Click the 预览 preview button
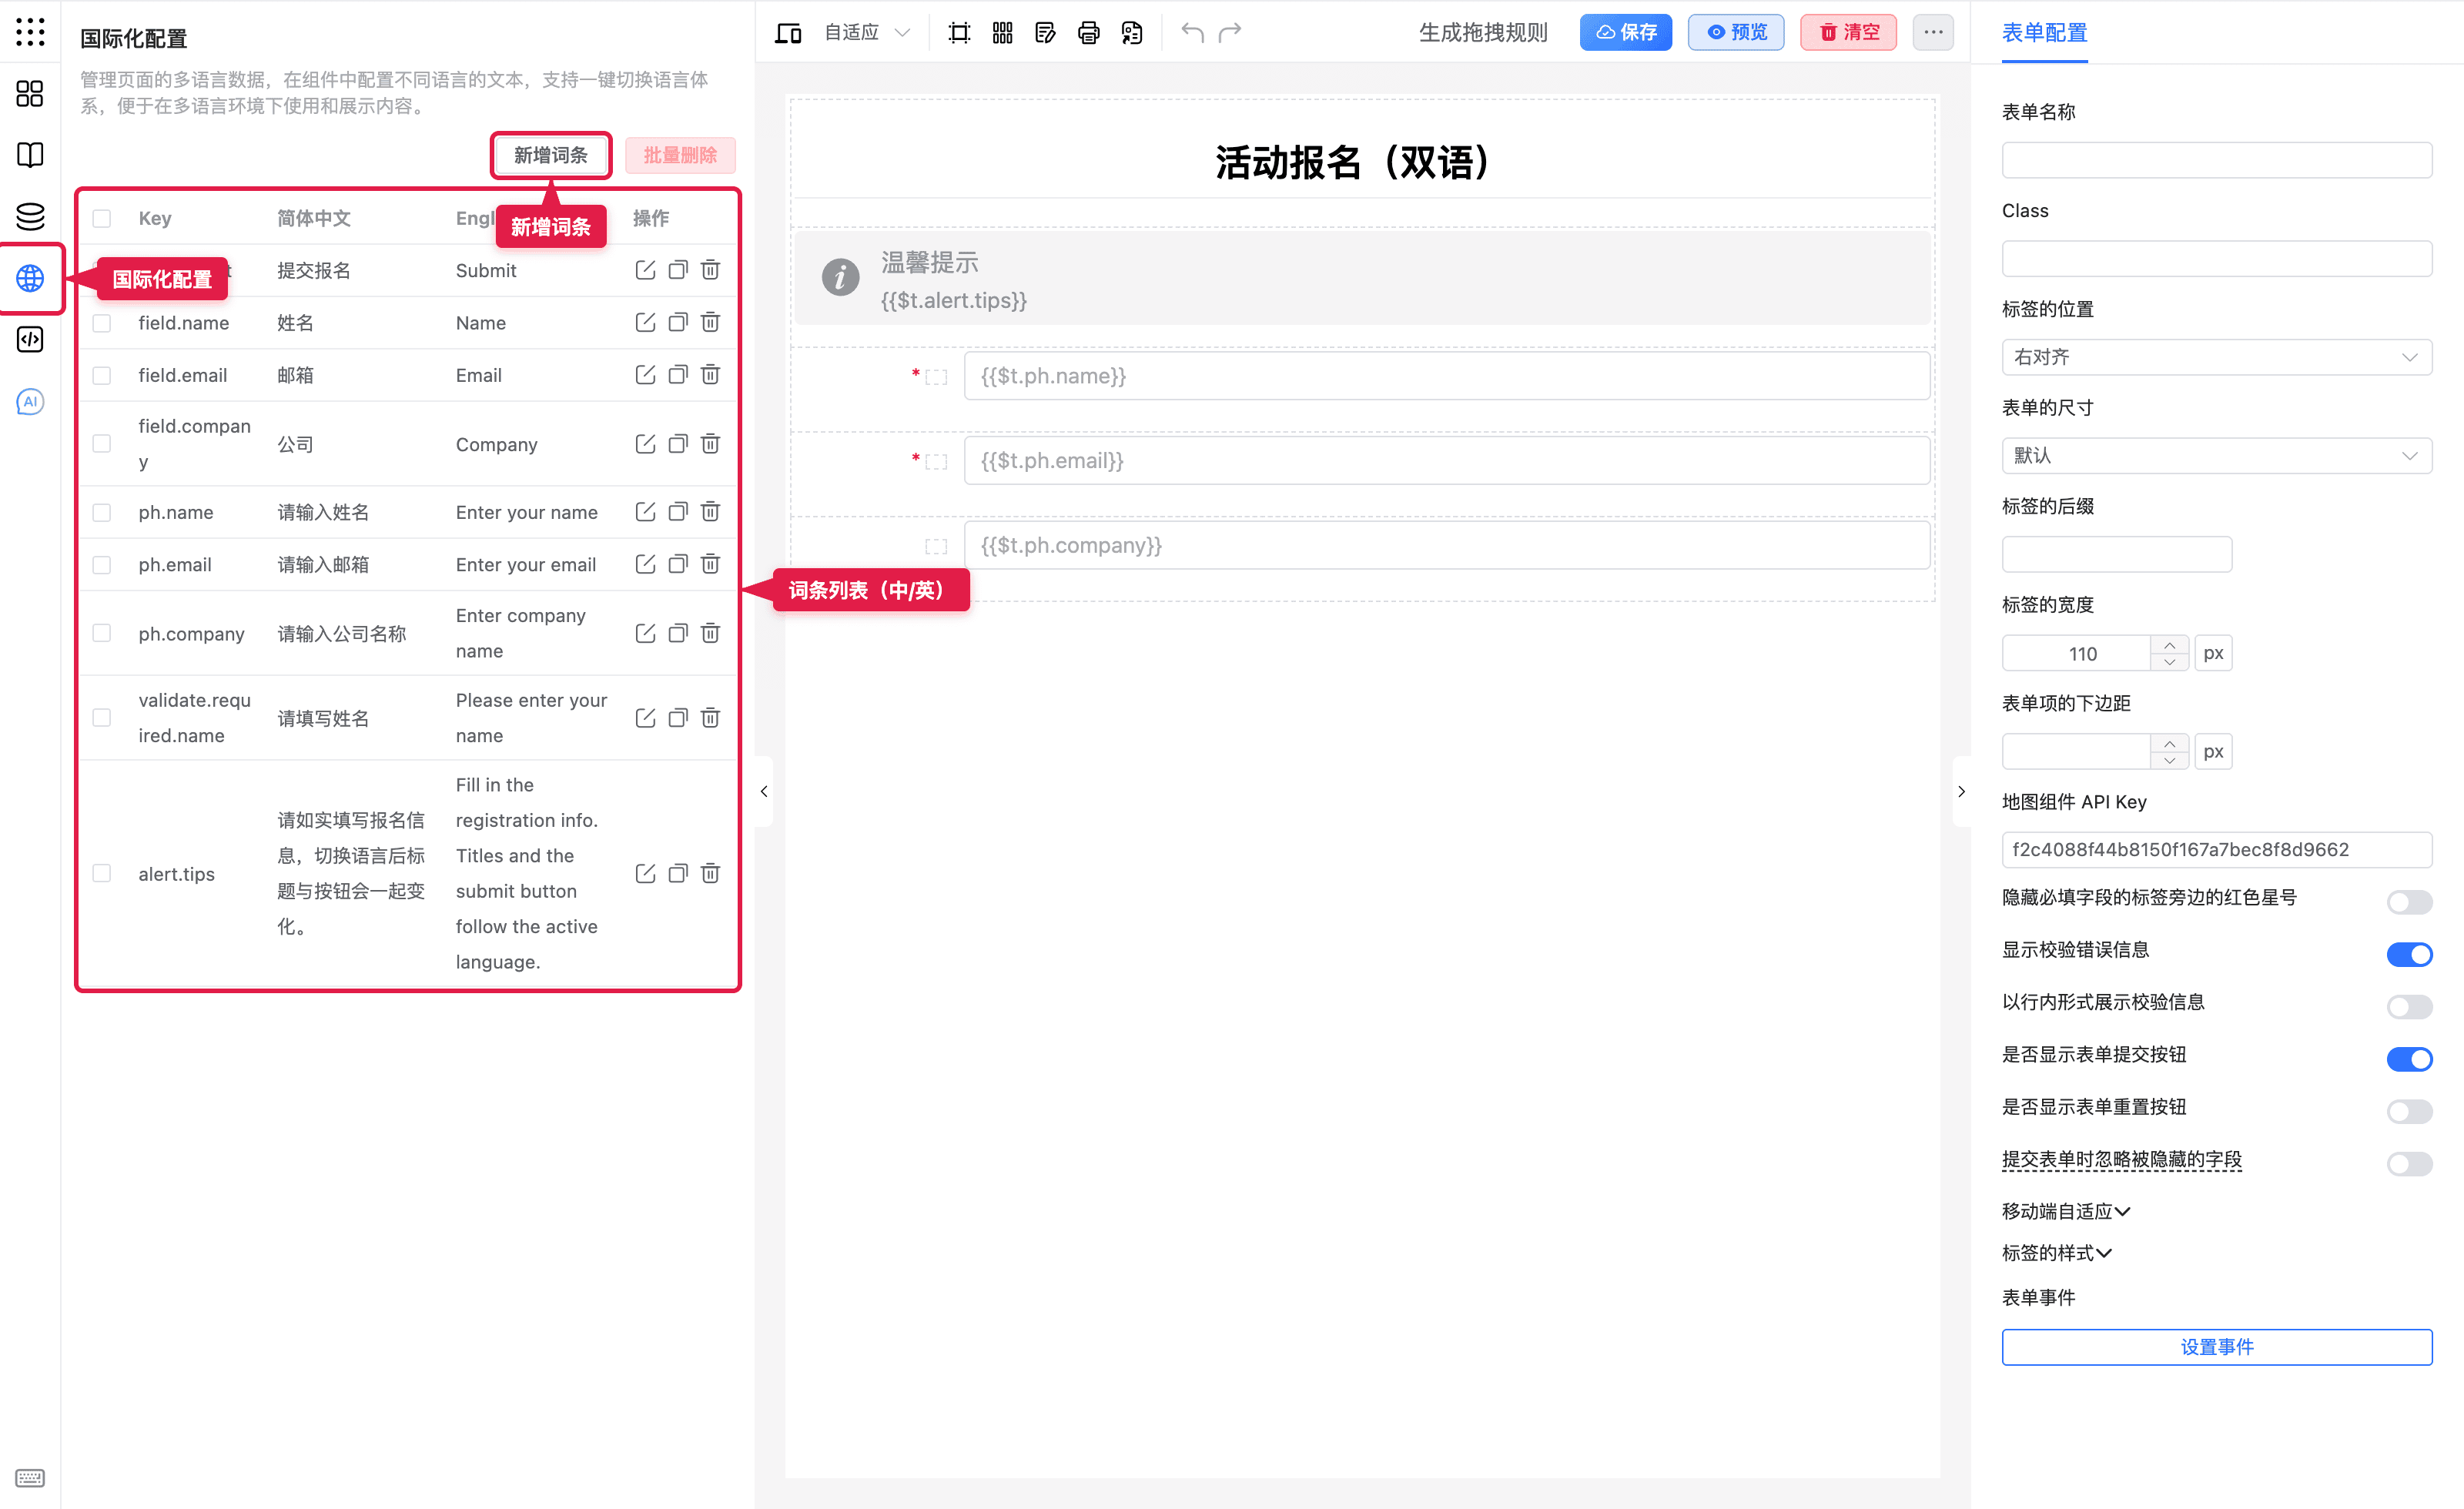 (1736, 32)
